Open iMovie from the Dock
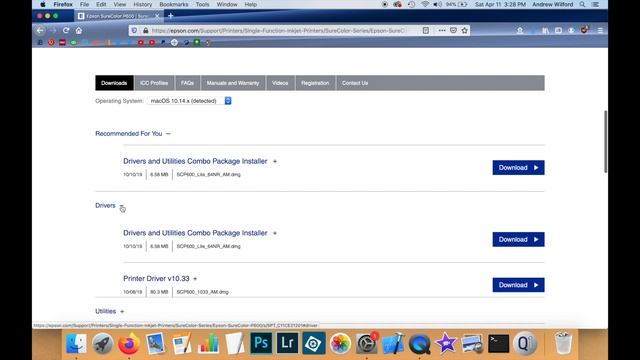Screen dimensions: 640x360 (x=446, y=343)
